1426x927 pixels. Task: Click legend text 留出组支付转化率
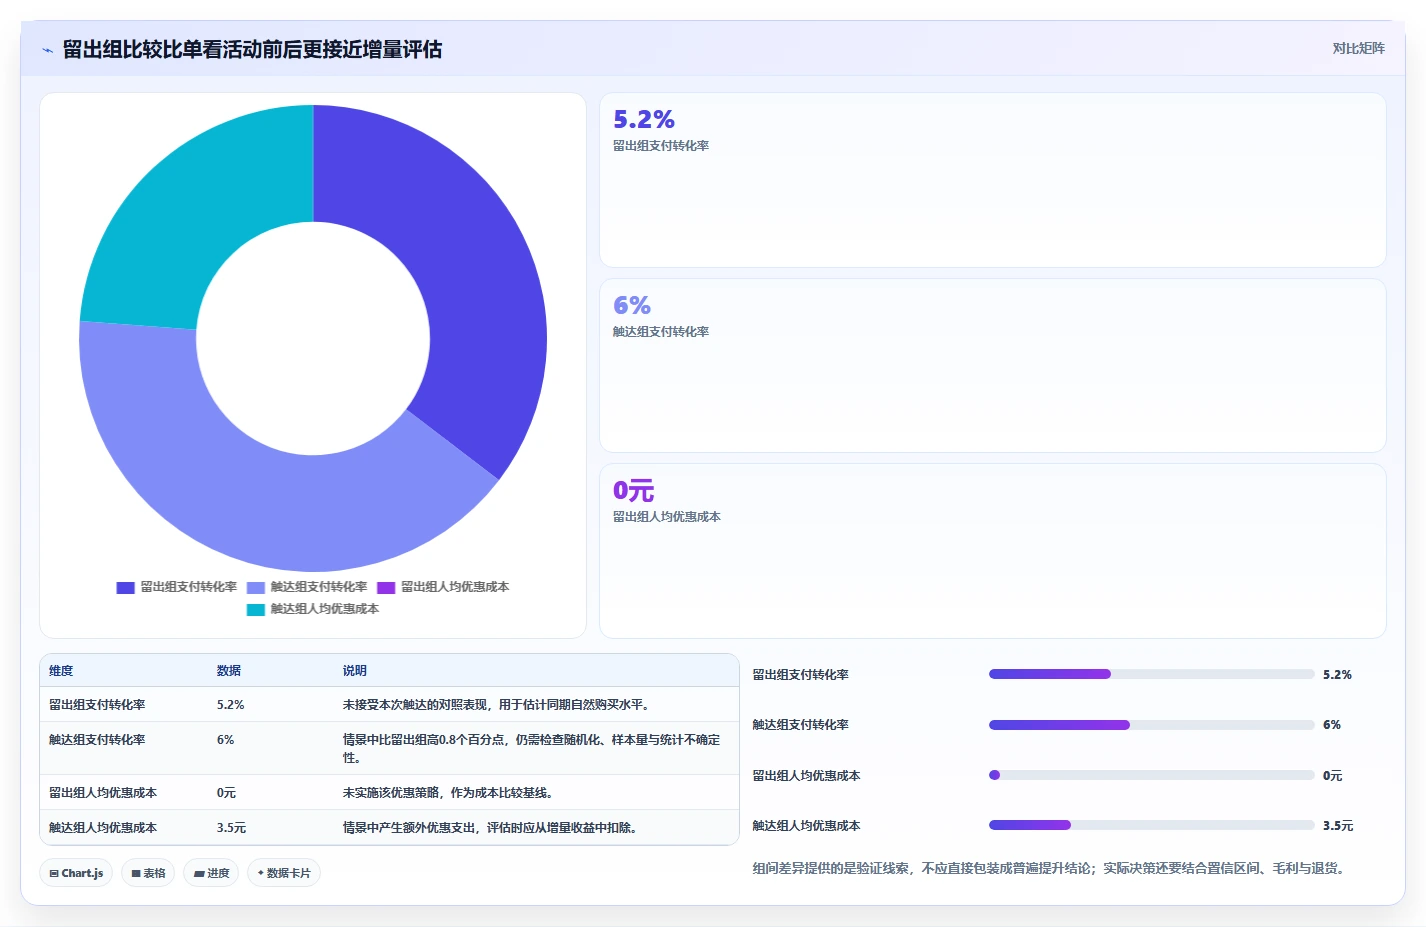[189, 587]
